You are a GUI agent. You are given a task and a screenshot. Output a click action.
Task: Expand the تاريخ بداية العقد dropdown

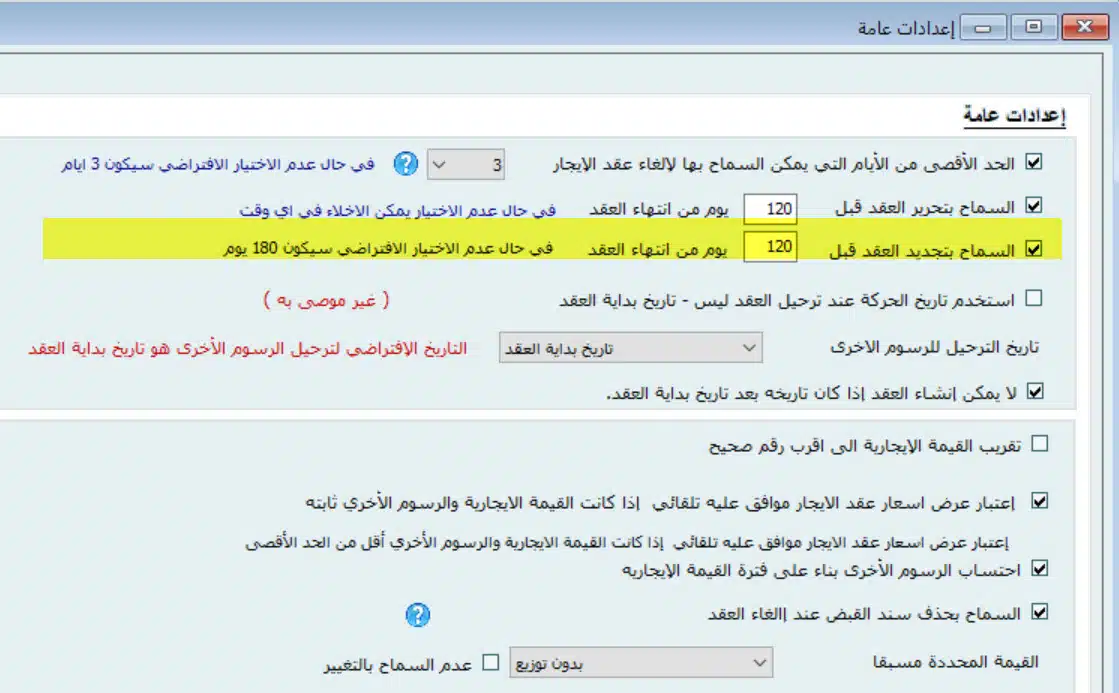coord(630,348)
